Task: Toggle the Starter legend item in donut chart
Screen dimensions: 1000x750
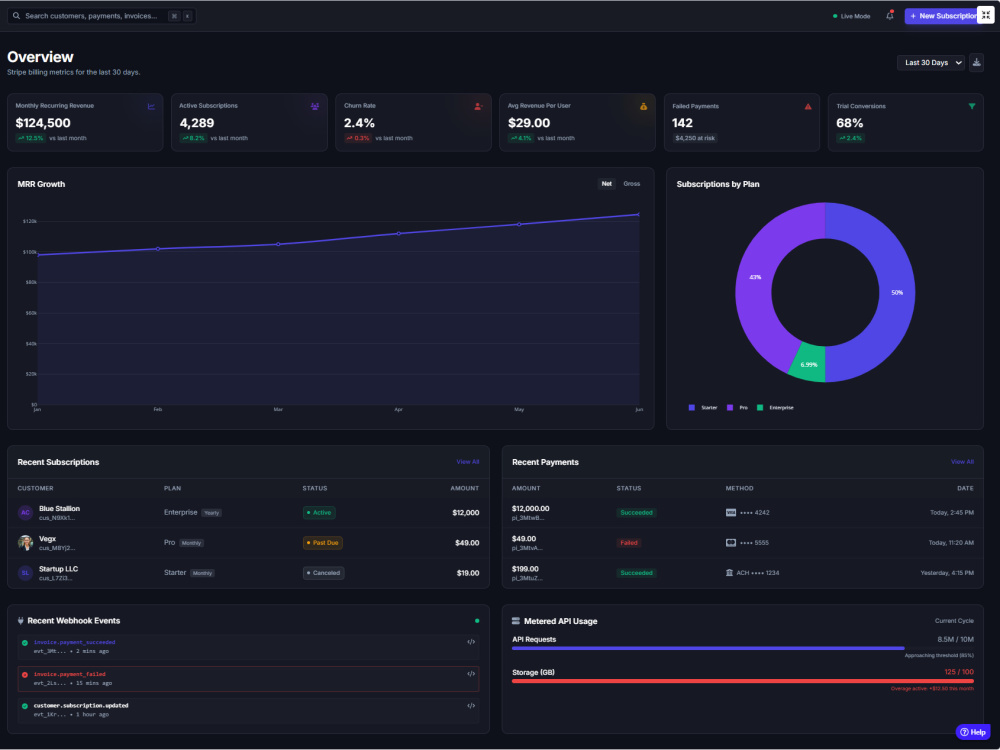Action: coord(703,408)
